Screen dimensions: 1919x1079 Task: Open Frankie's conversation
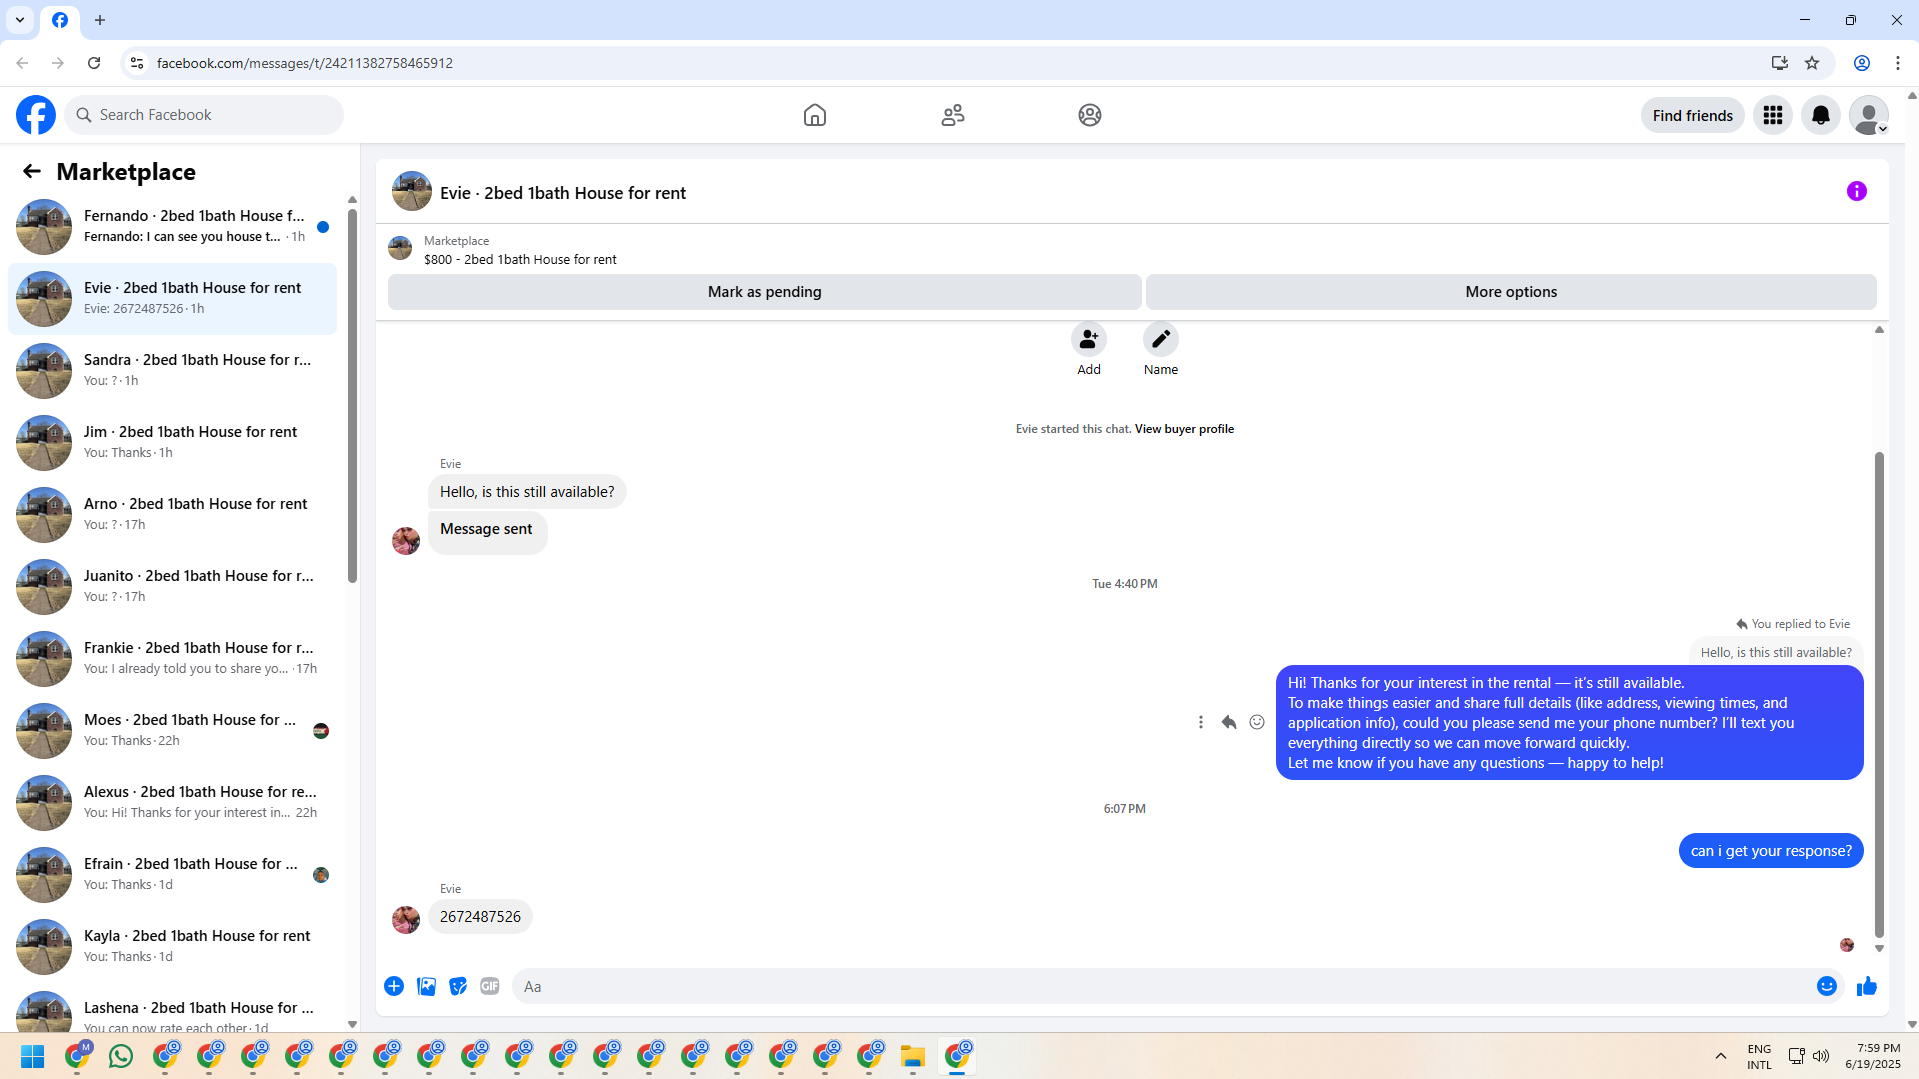tap(172, 659)
